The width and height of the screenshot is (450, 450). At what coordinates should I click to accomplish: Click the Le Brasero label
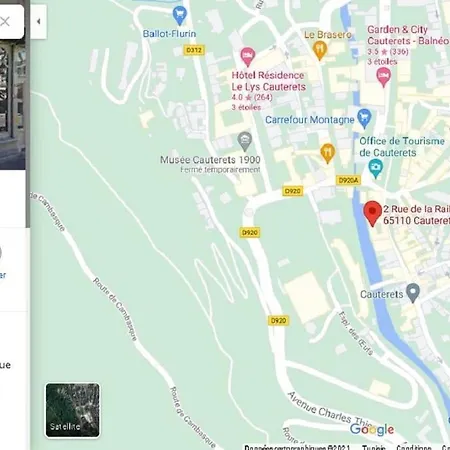click(x=328, y=35)
